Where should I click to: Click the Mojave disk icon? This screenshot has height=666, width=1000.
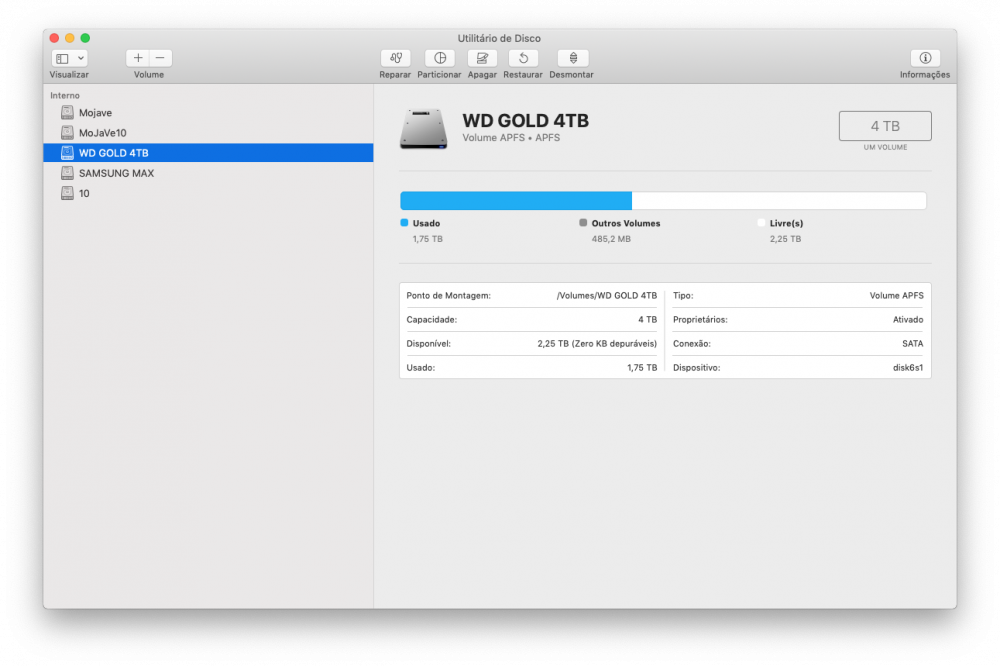(x=67, y=113)
